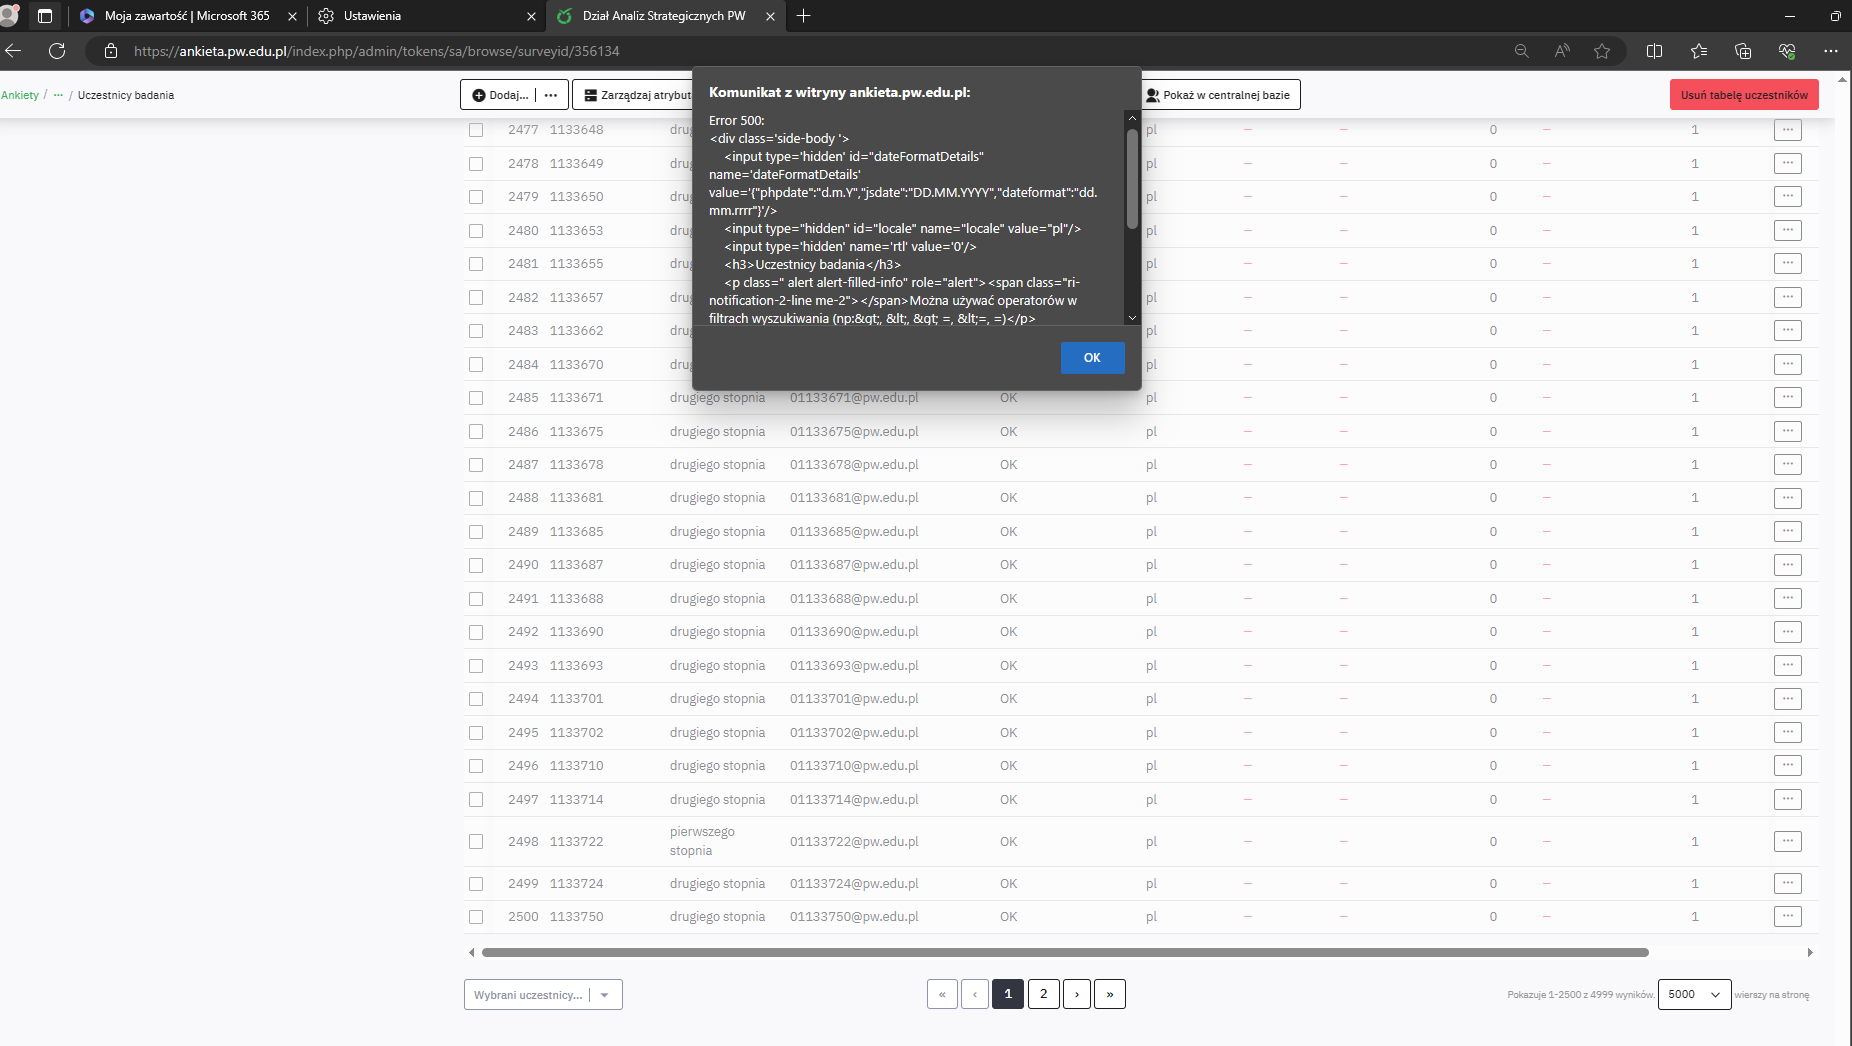This screenshot has height=1046, width=1852.
Task: Open browser settings and more menu
Action: [1830, 51]
